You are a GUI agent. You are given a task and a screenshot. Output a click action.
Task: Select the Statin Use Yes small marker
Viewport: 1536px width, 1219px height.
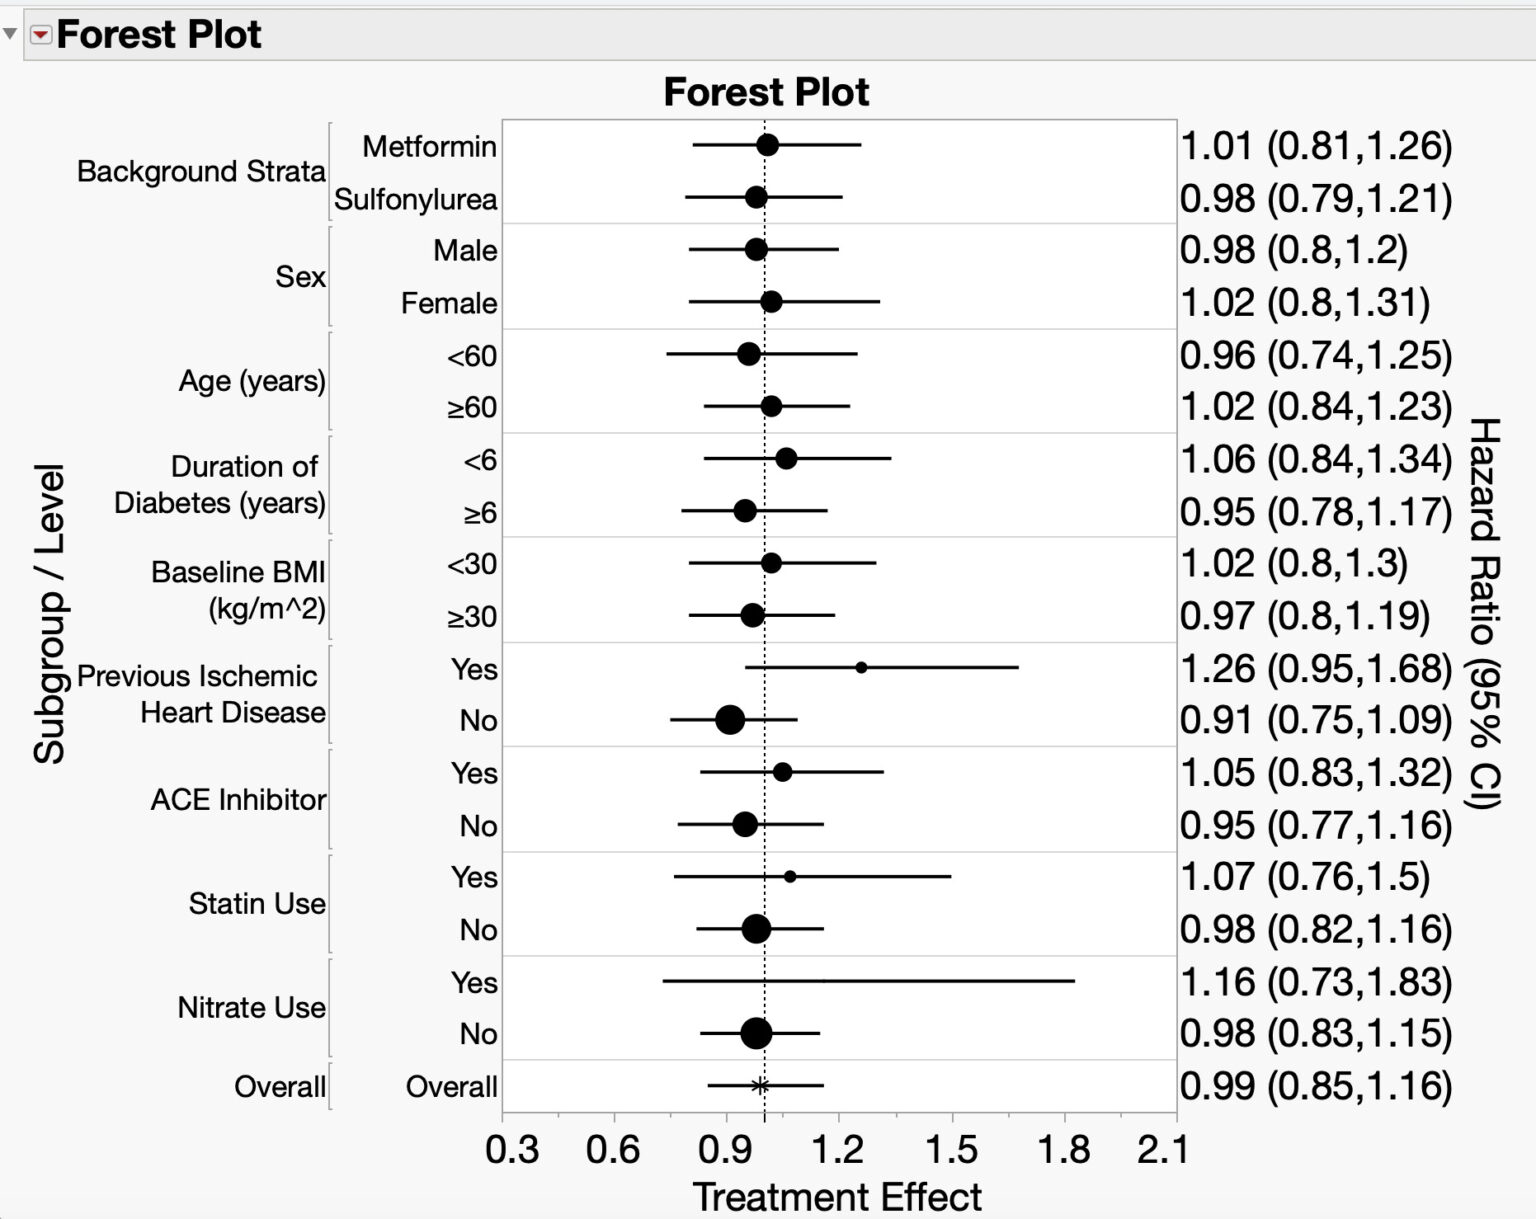click(790, 876)
